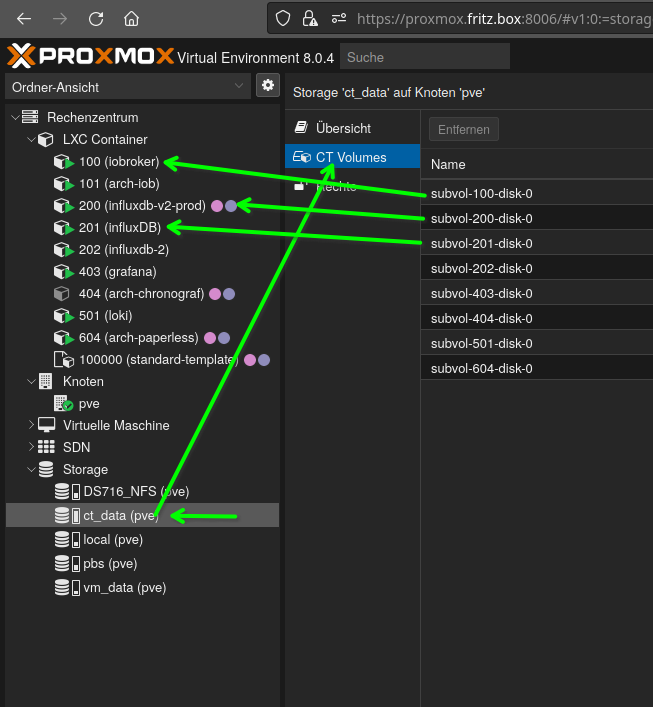The height and width of the screenshot is (707, 653).
Task: Open tree settings gear button
Action: (x=268, y=85)
